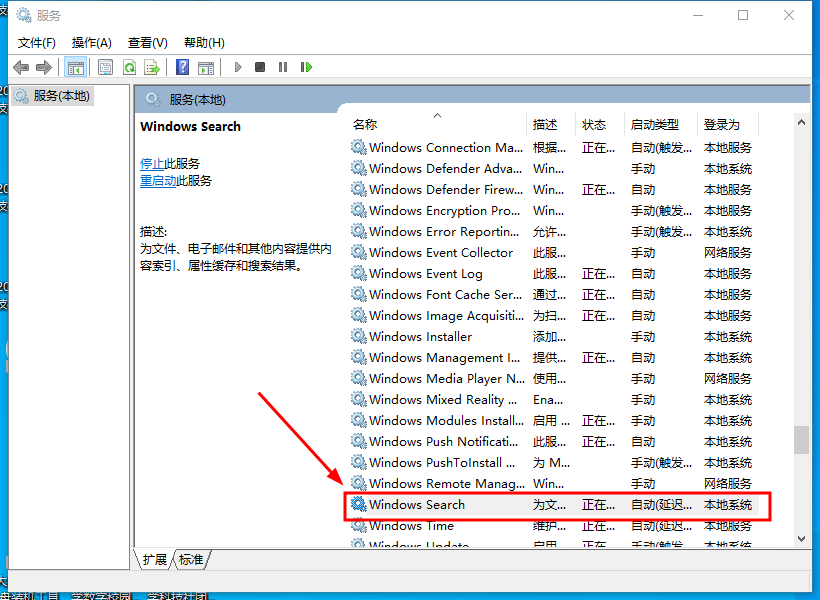820x600 pixels.
Task: Click the Restart Service toolbar icon
Action: tap(306, 67)
